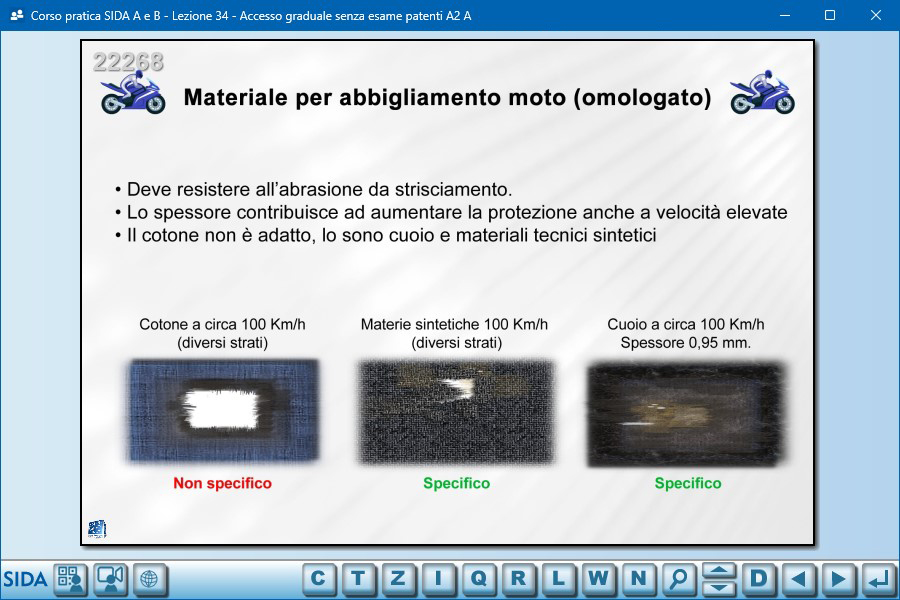
Task: Click the small logo in slide corner
Action: pyautogui.click(x=97, y=529)
